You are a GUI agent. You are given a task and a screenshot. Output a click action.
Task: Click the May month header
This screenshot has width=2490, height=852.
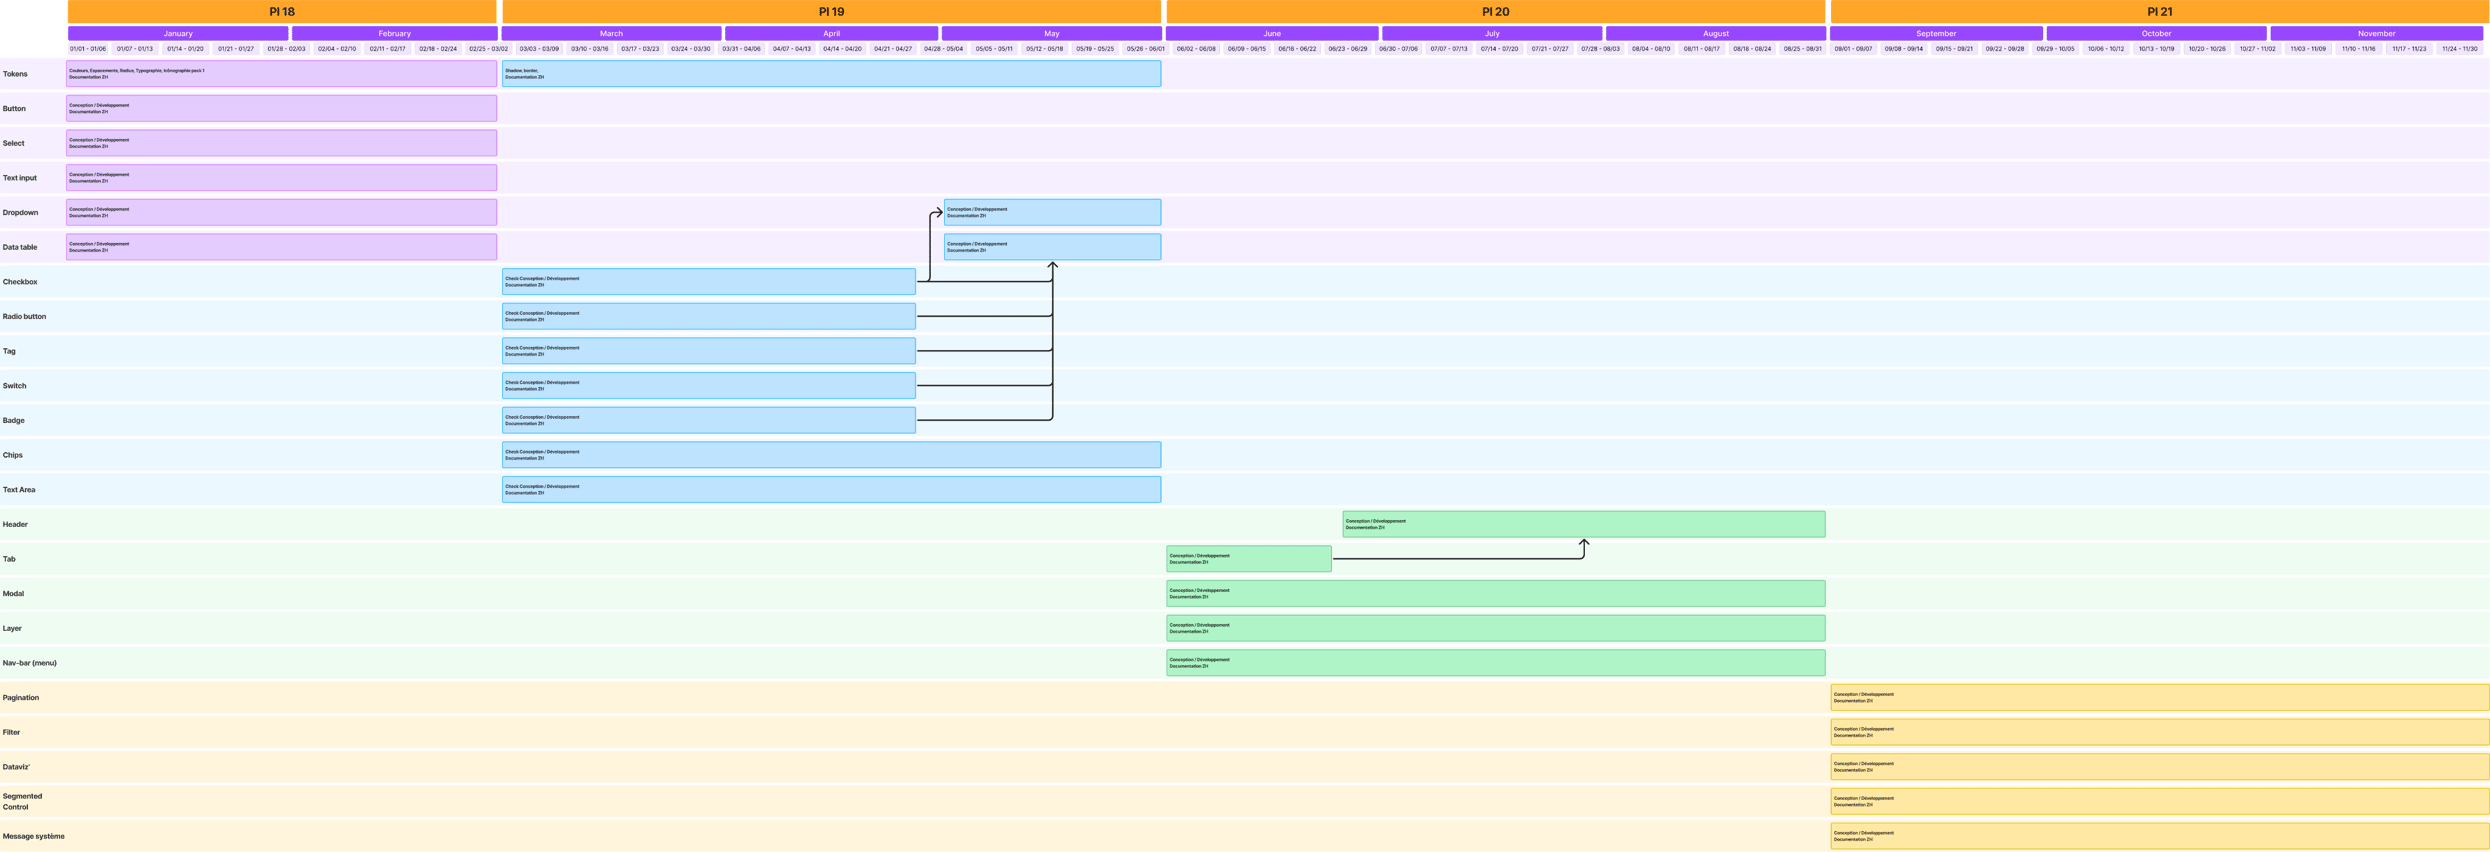pos(1051,33)
